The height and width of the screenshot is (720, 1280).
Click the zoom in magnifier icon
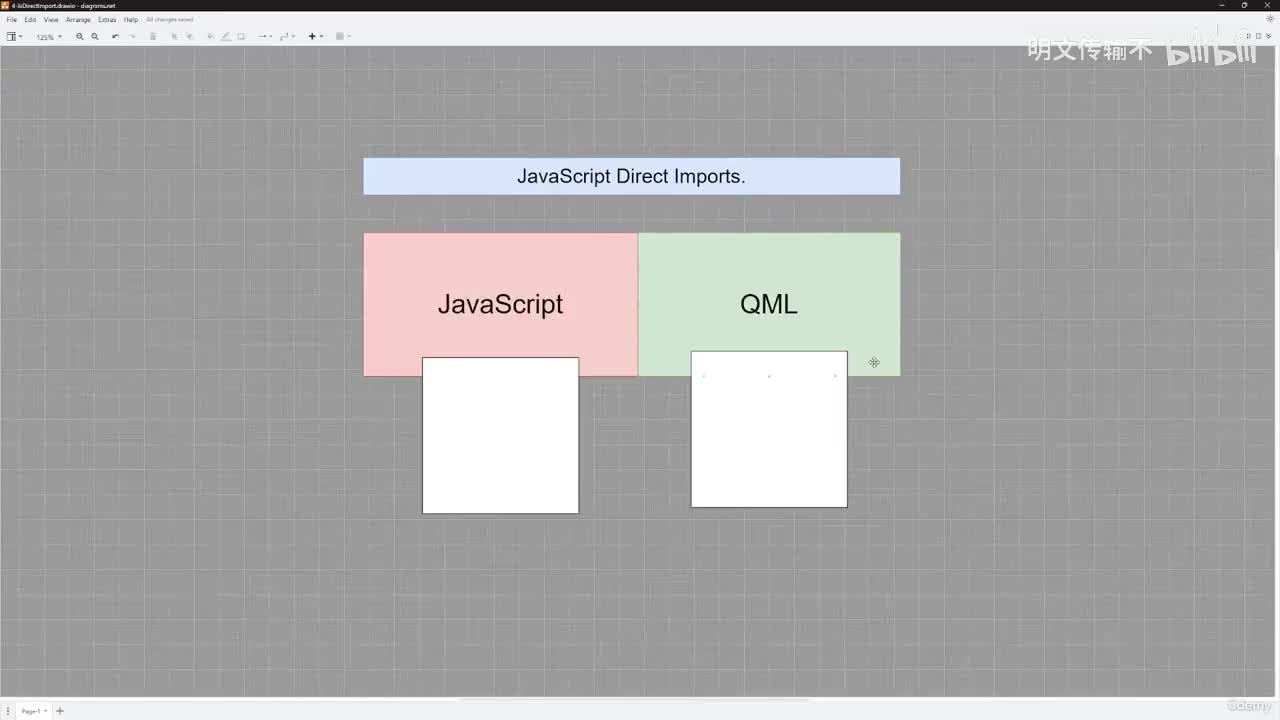point(80,36)
